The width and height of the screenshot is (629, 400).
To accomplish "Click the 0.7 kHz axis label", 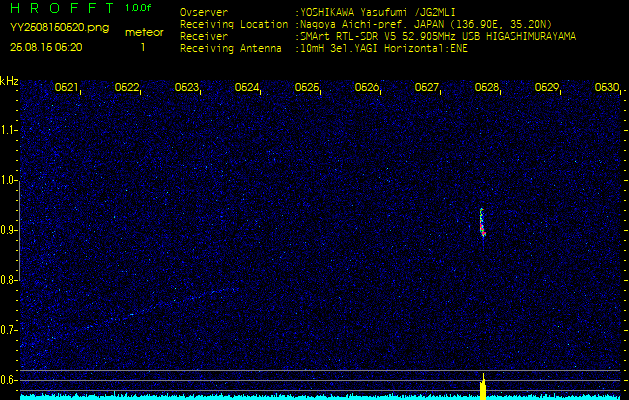I will (x=8, y=330).
